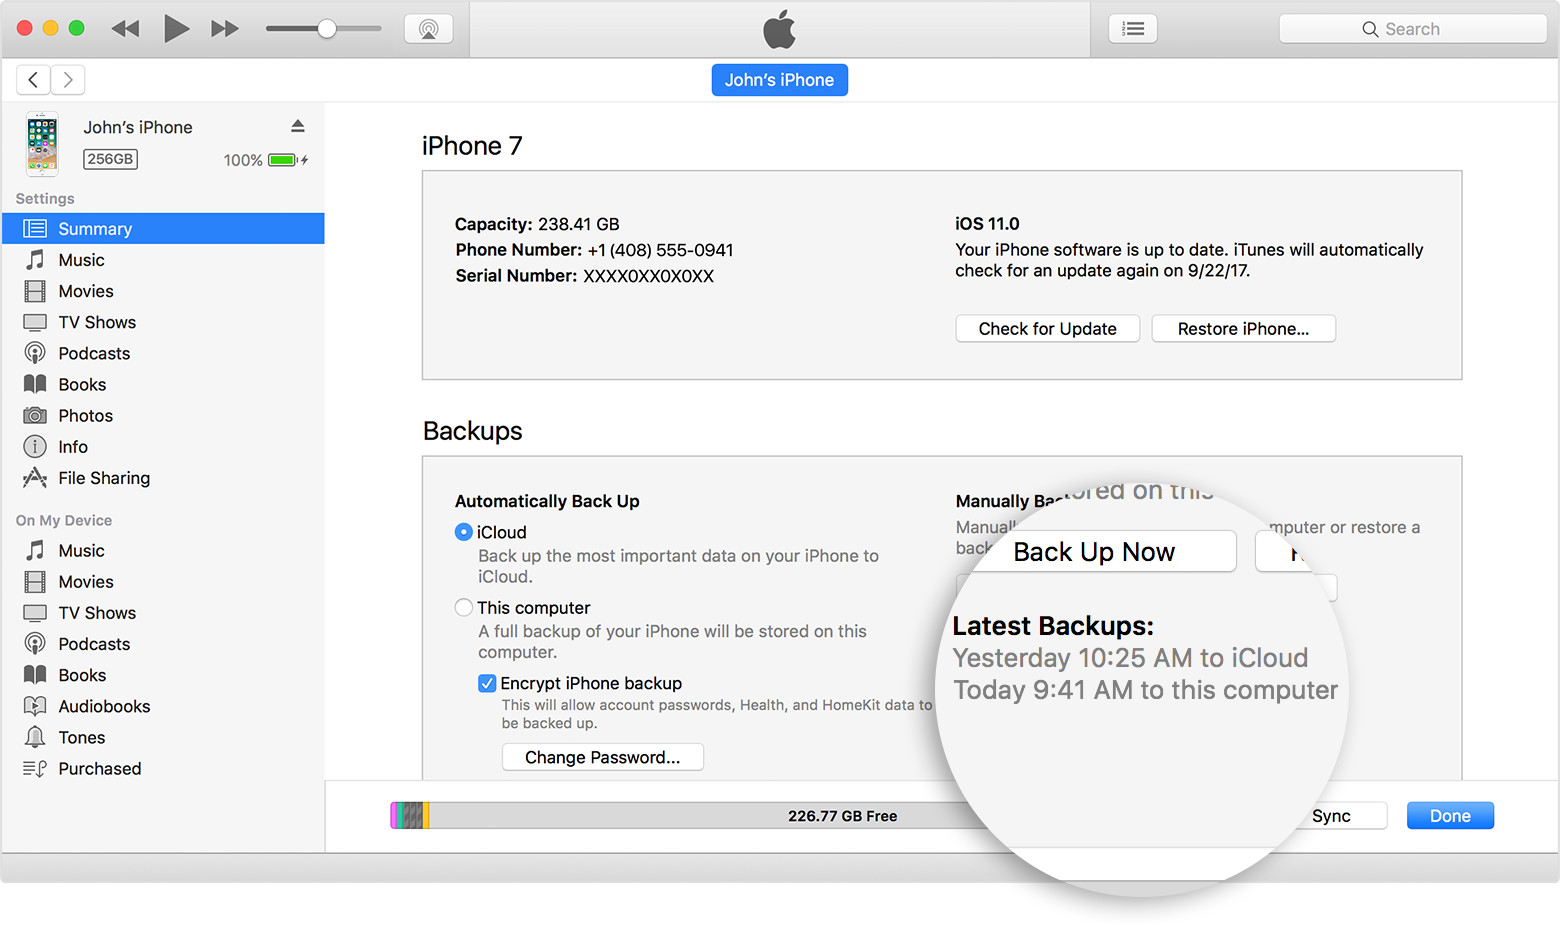Click the blue Done button
This screenshot has width=1560, height=926.
[1450, 816]
